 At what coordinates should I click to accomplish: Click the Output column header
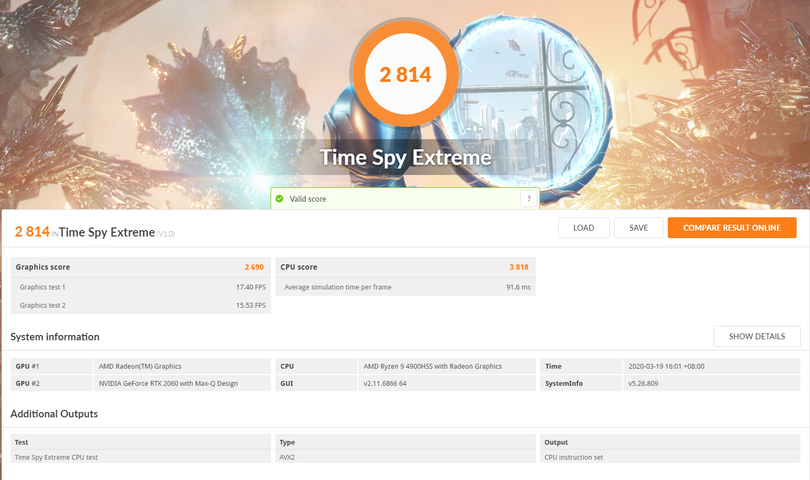coord(556,442)
